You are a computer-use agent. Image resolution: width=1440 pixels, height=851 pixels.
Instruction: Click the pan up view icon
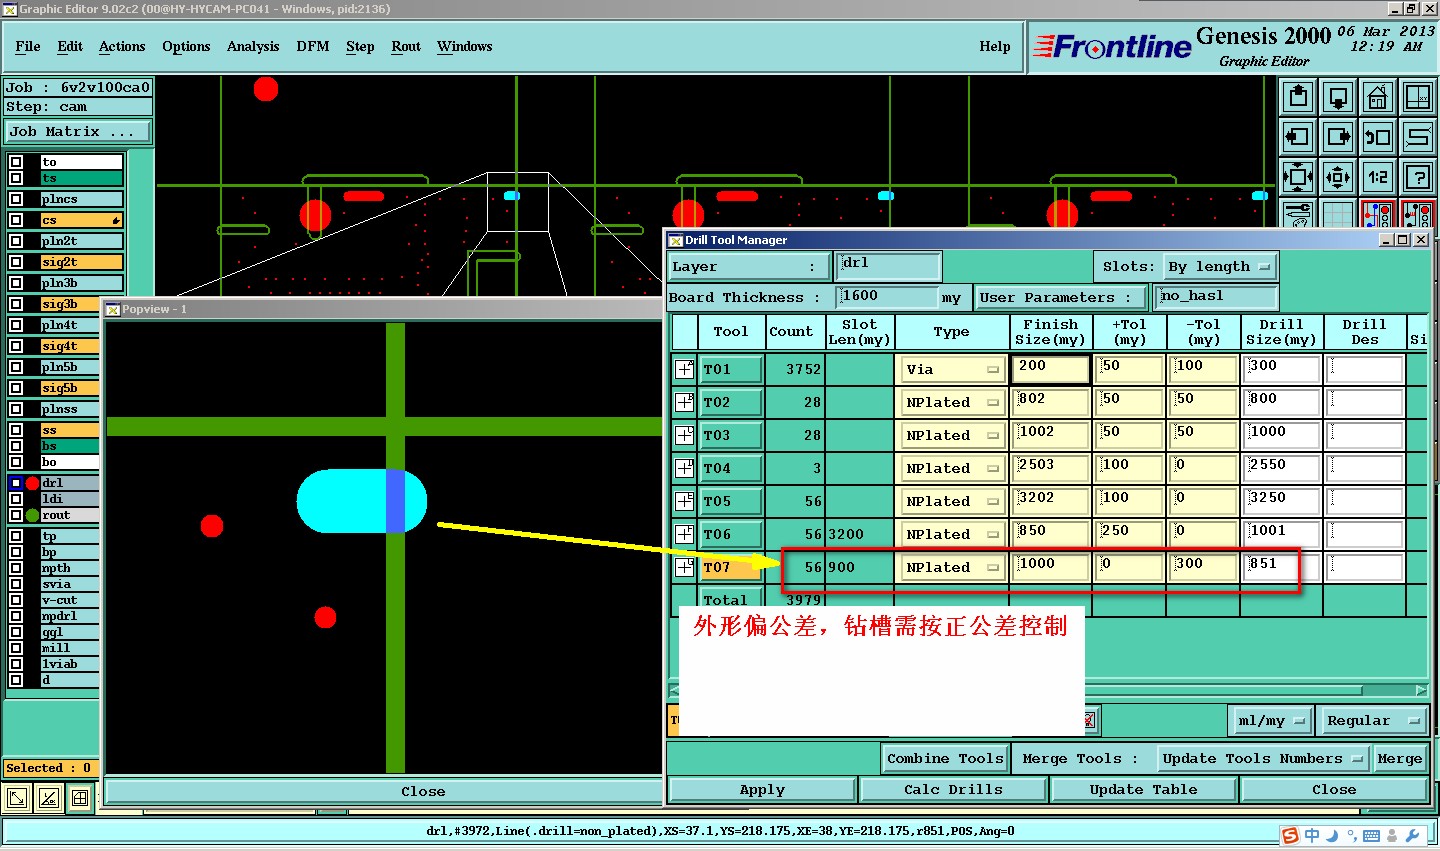(1298, 97)
